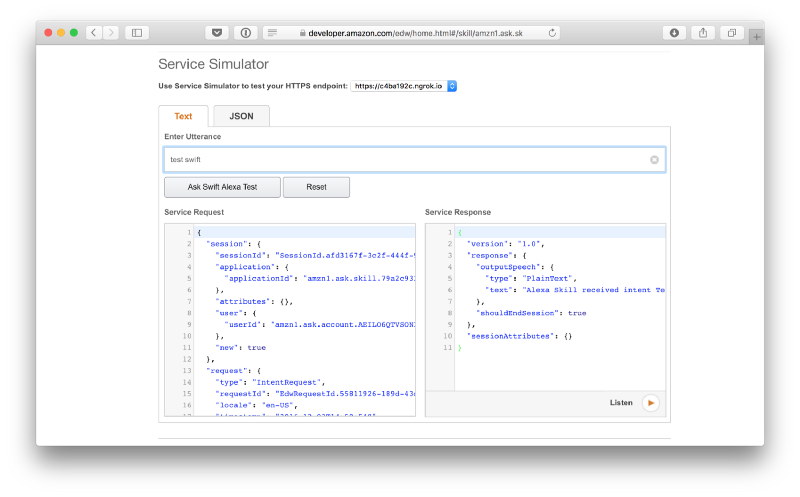Show the Safari downloads list
This screenshot has width=800, height=497.
pyautogui.click(x=674, y=33)
